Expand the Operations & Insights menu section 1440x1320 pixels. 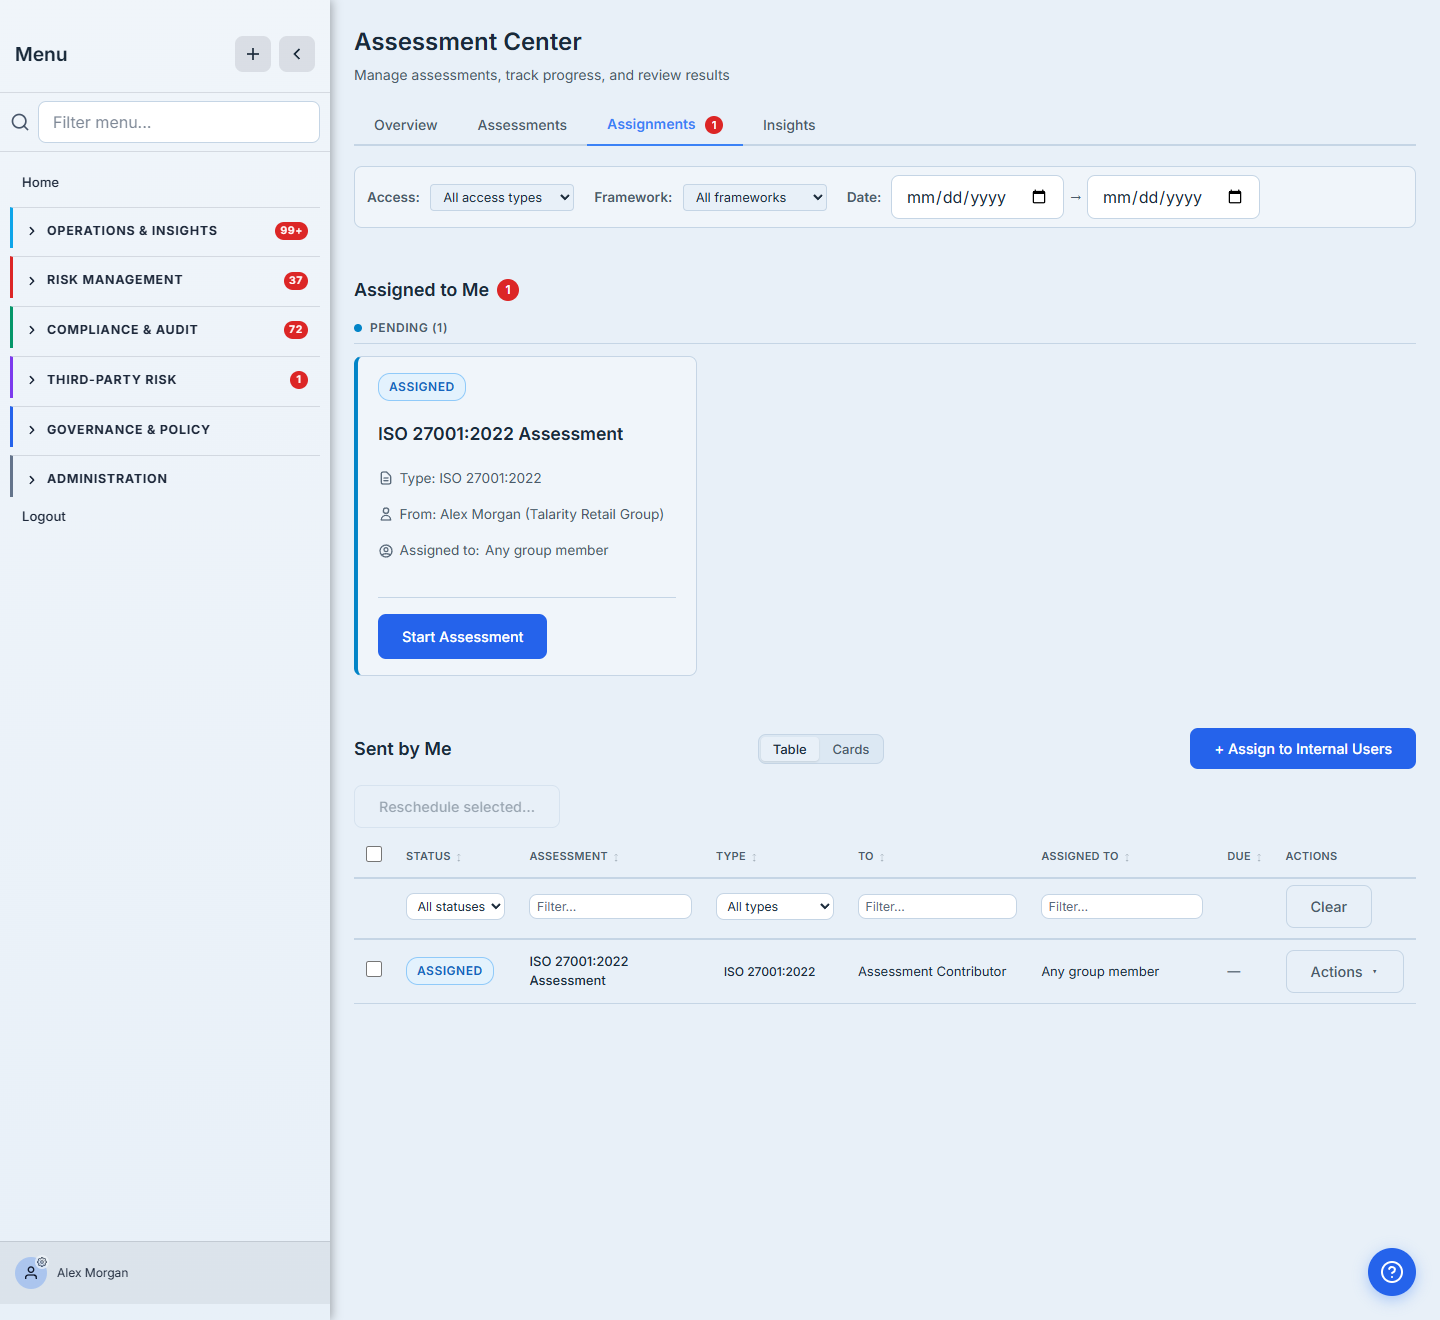click(165, 231)
